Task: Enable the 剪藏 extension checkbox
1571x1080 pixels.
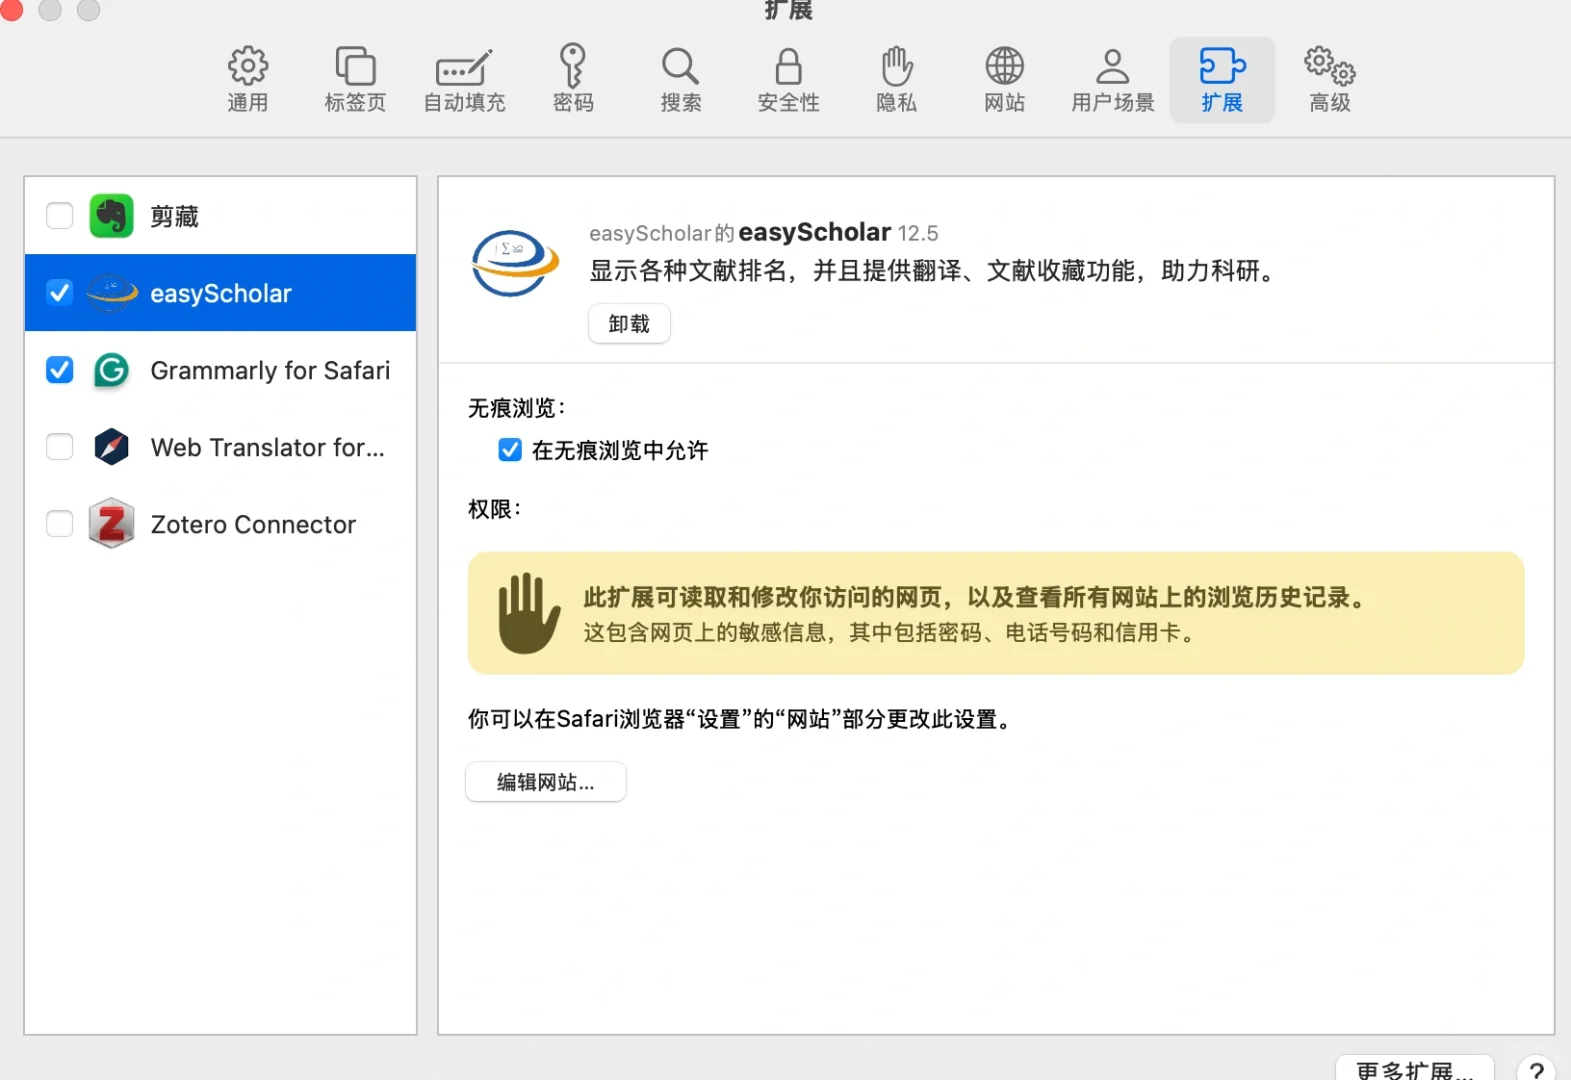Action: pyautogui.click(x=60, y=216)
